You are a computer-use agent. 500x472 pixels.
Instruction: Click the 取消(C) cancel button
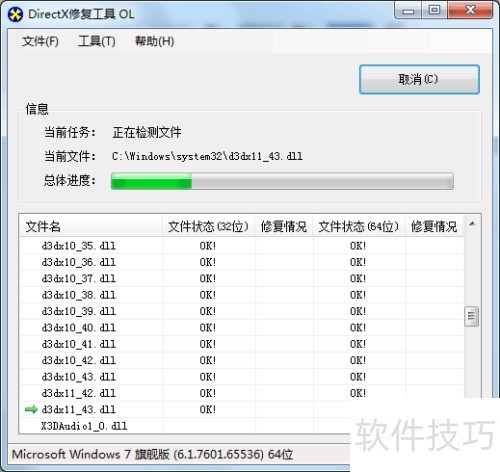point(419,79)
